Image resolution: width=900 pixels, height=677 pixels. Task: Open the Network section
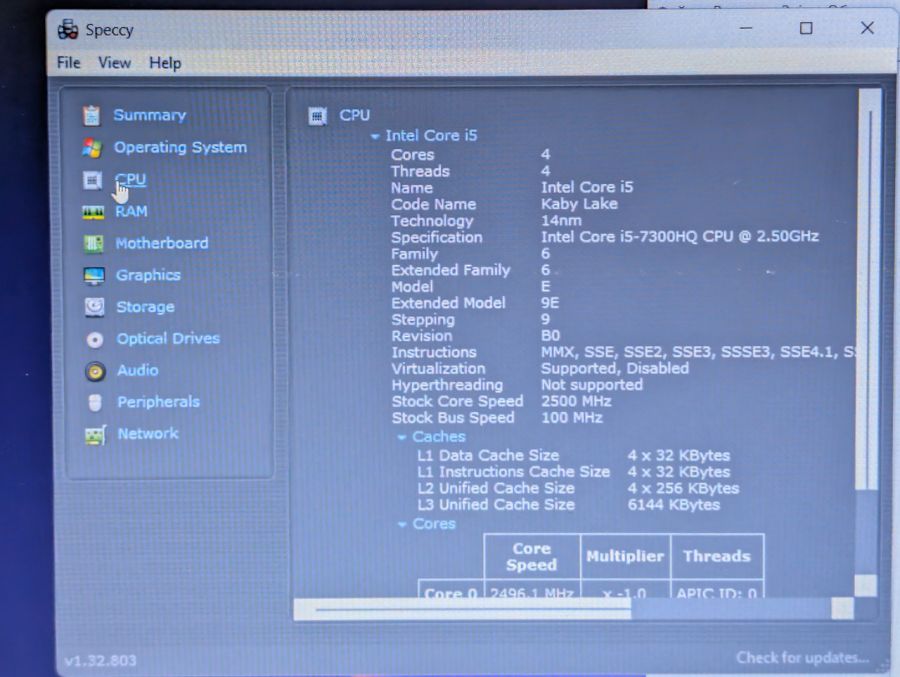point(148,434)
